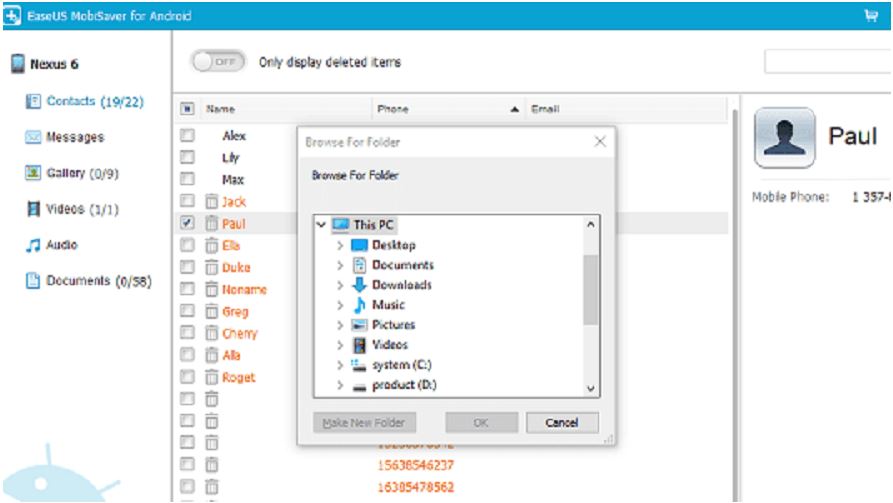Close the Browse For Folder dialog
Image resolution: width=893 pixels, height=503 pixels.
[x=600, y=142]
